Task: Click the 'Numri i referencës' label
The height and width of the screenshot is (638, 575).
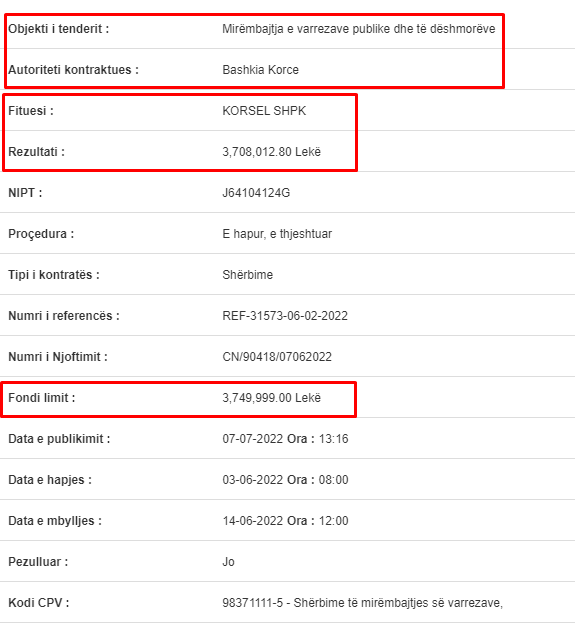Action: (64, 316)
